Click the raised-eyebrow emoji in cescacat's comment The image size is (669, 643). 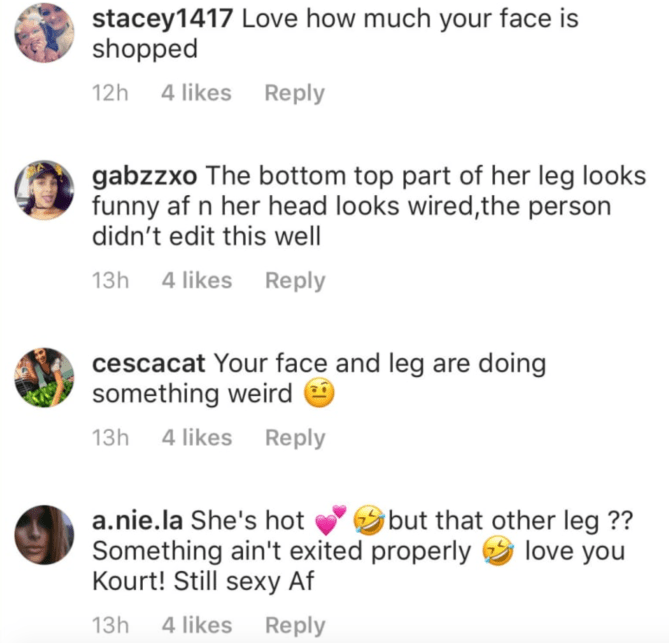[x=319, y=394]
